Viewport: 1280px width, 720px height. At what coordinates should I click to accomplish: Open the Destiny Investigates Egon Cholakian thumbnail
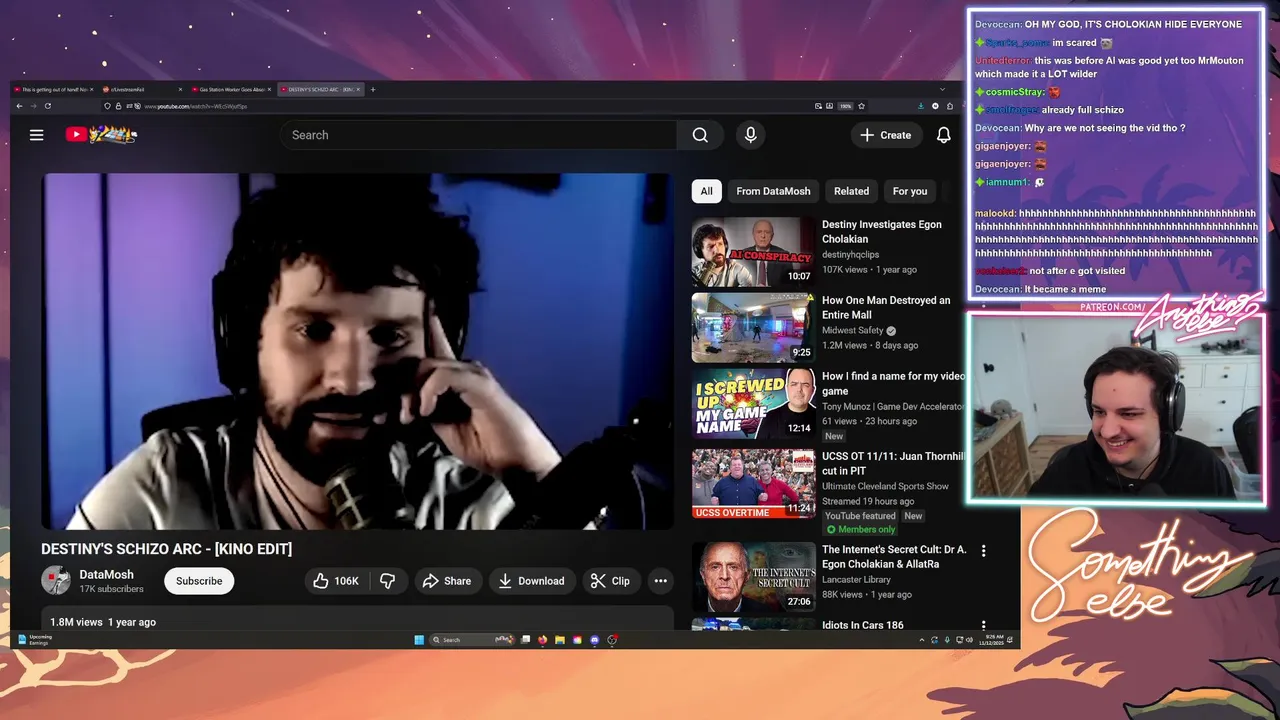coord(753,252)
